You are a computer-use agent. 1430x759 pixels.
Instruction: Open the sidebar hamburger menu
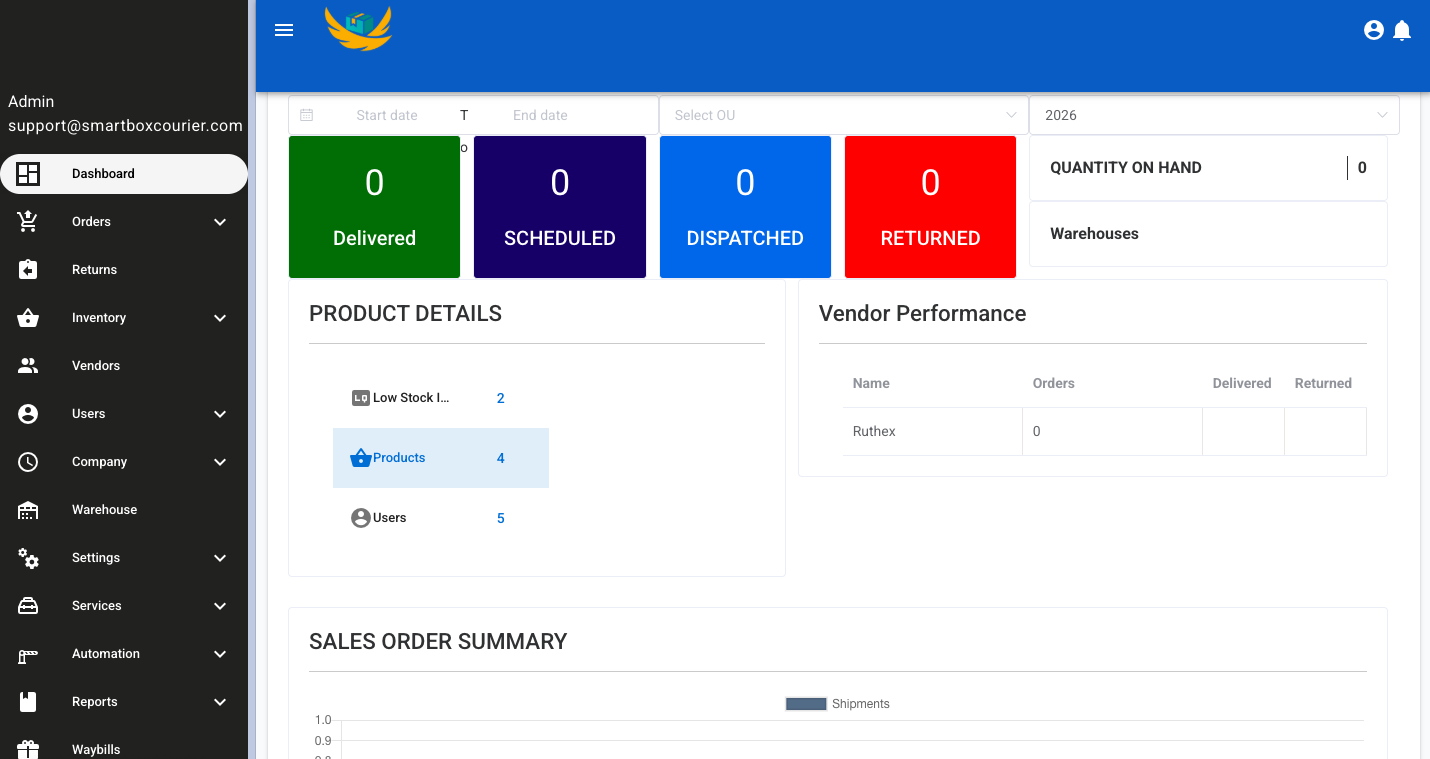coord(284,30)
